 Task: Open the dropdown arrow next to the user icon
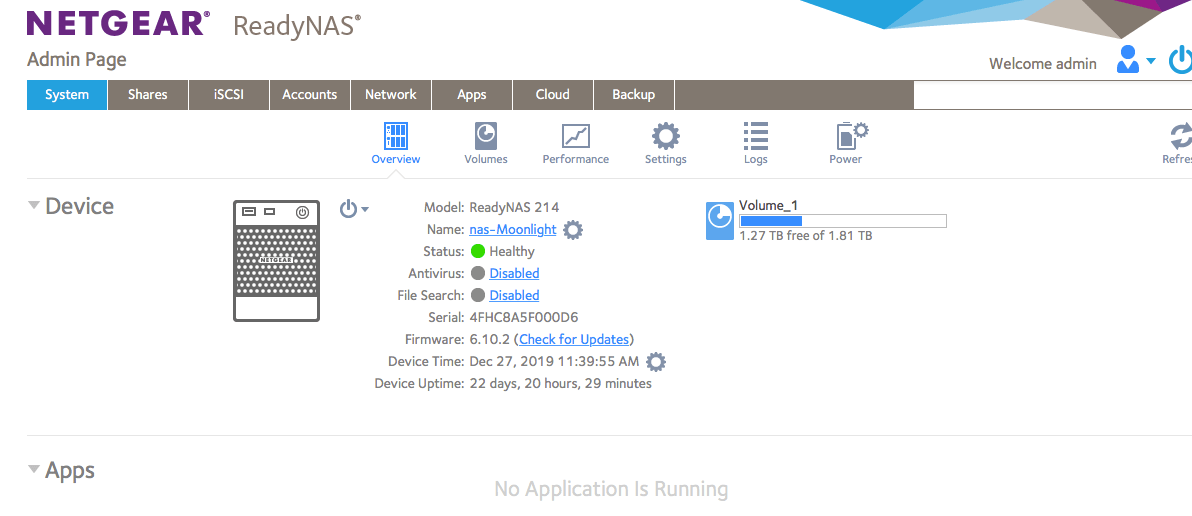click(x=1150, y=61)
